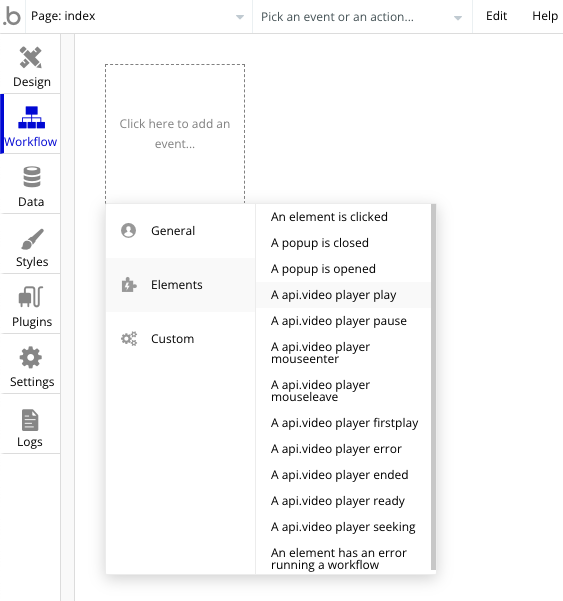Choose An element is clicked event

tap(344, 217)
